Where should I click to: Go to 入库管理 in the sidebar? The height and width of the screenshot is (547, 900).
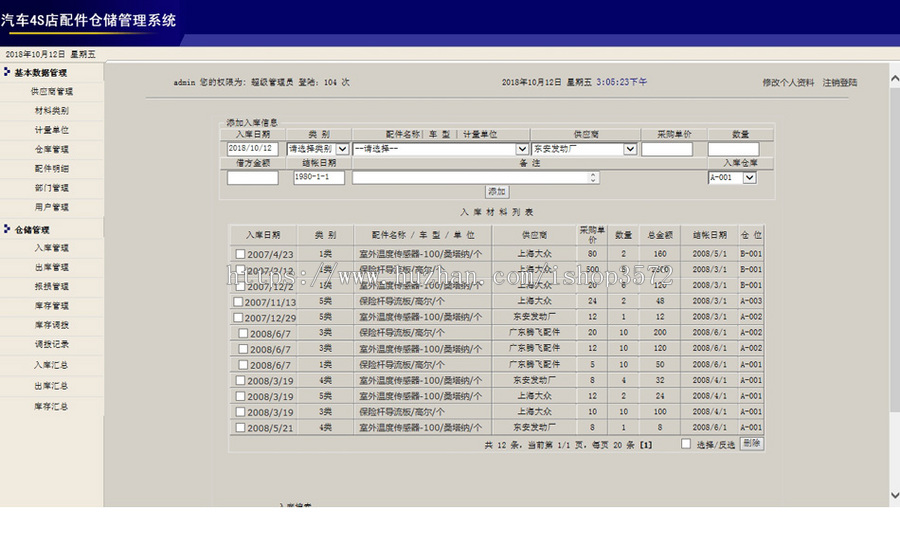(52, 248)
